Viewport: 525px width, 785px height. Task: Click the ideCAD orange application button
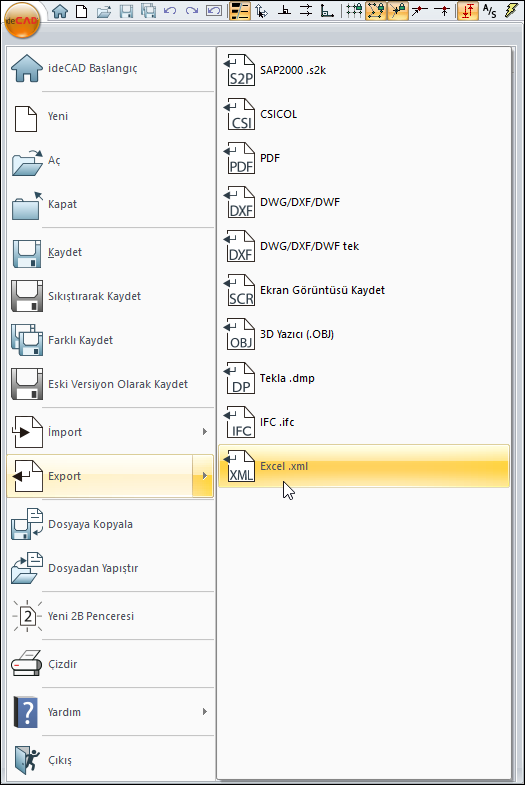pyautogui.click(x=22, y=20)
